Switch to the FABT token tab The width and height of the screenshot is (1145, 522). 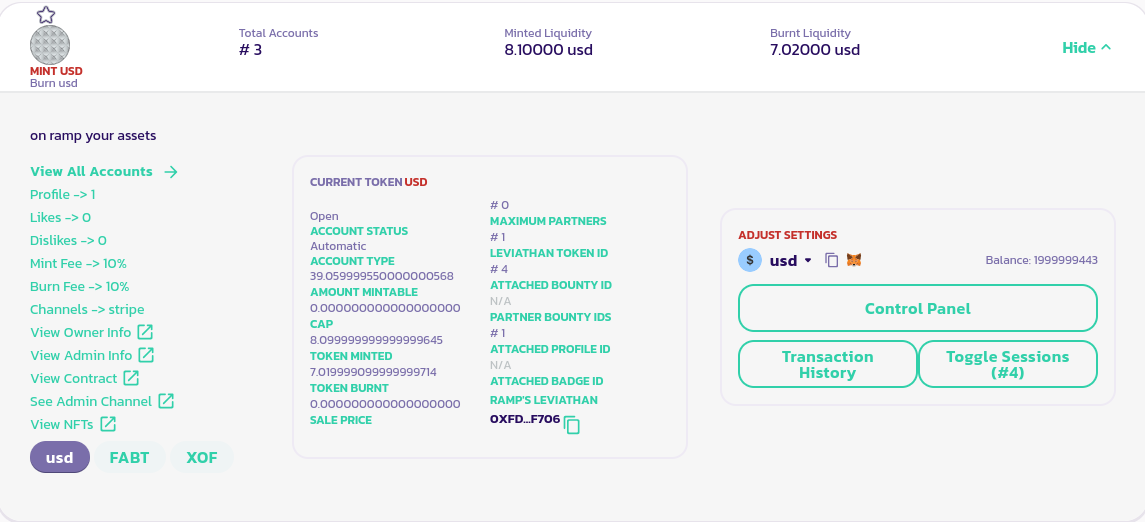(x=129, y=458)
